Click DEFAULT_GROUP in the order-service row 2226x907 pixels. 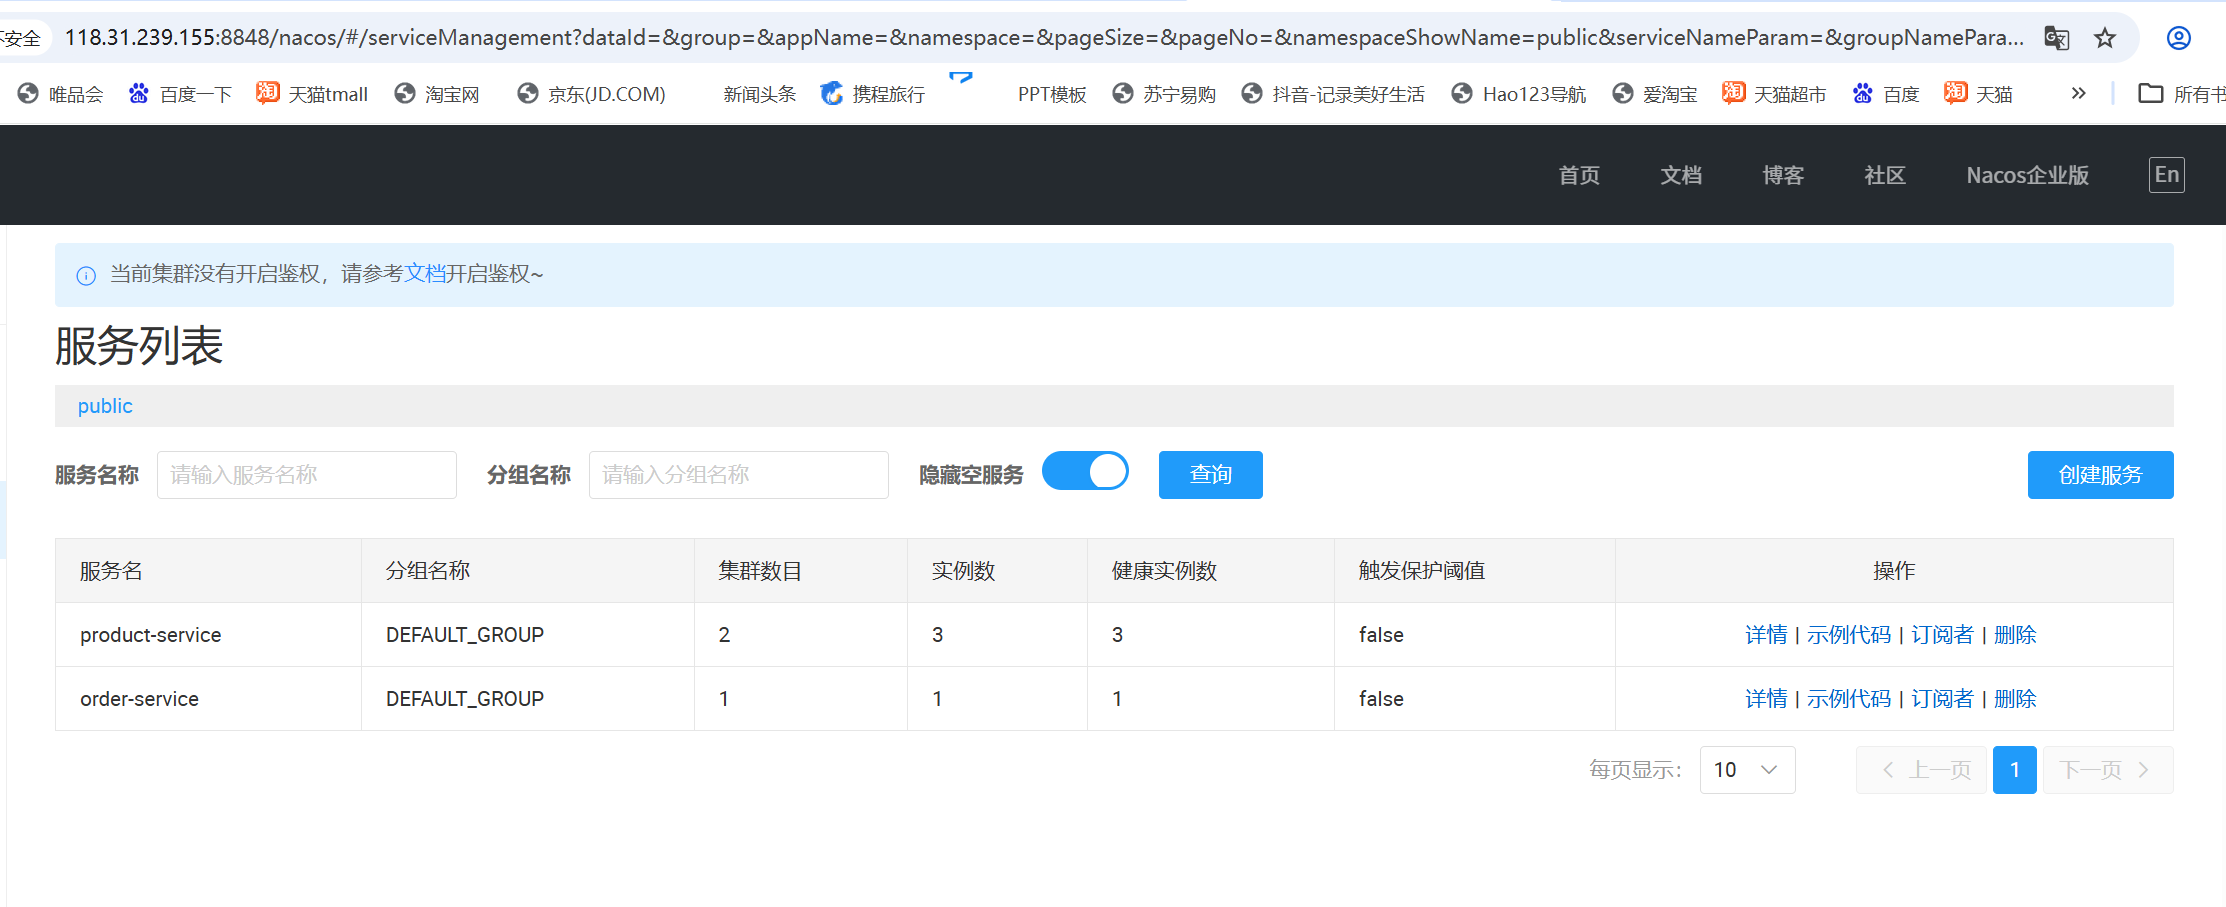[x=465, y=699]
